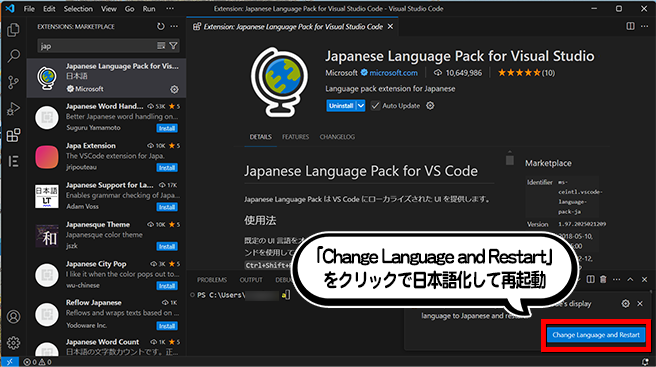The height and width of the screenshot is (367, 656).
Task: Close the Japanese Language Pack editor tab
Action: 390,26
